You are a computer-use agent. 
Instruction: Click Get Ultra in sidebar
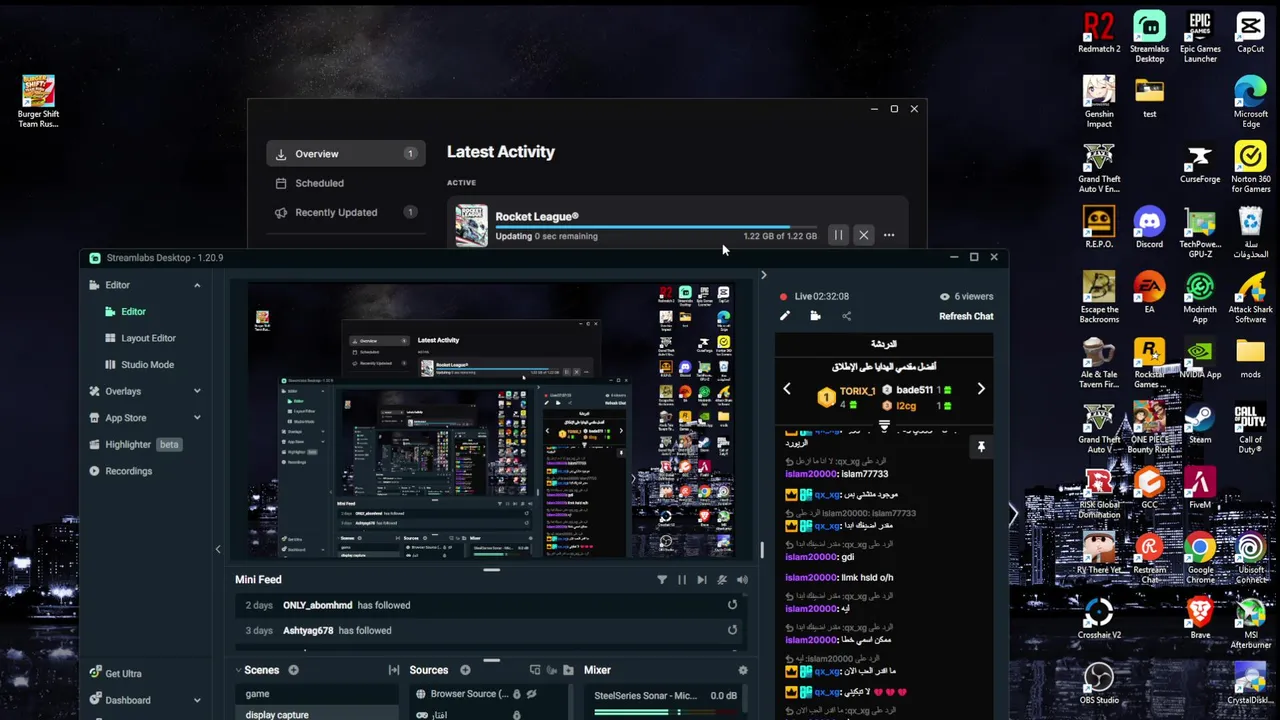pyautogui.click(x=115, y=674)
